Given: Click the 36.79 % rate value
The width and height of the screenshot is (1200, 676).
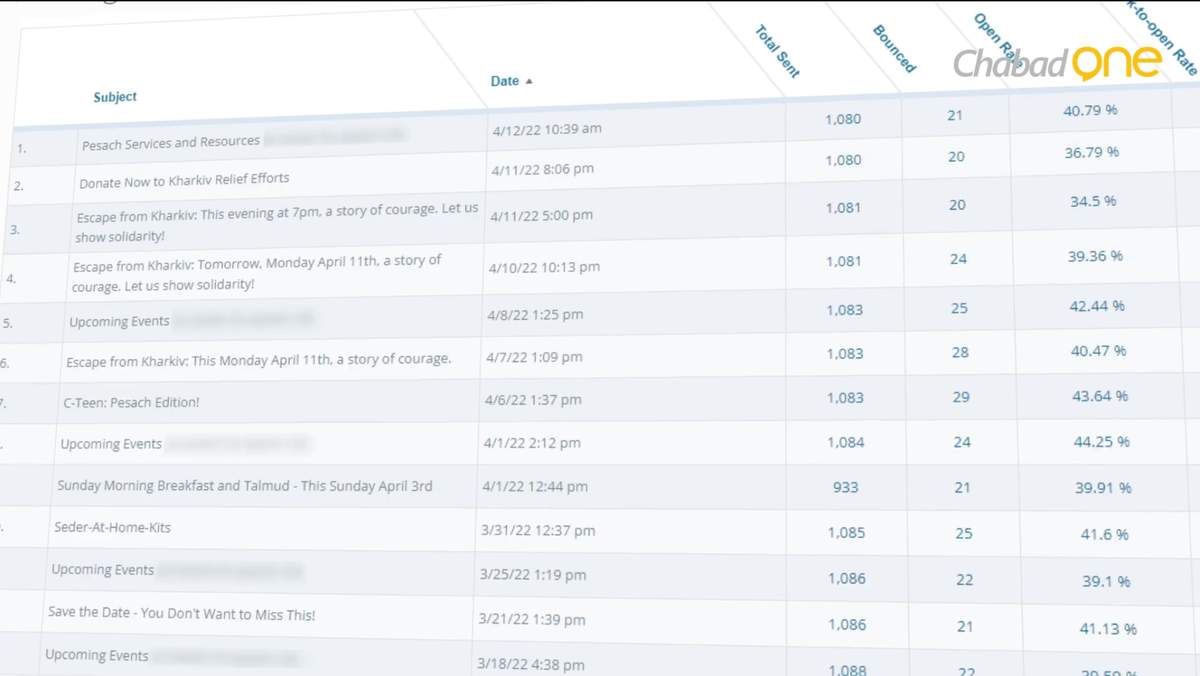Looking at the screenshot, I should click(x=1092, y=153).
